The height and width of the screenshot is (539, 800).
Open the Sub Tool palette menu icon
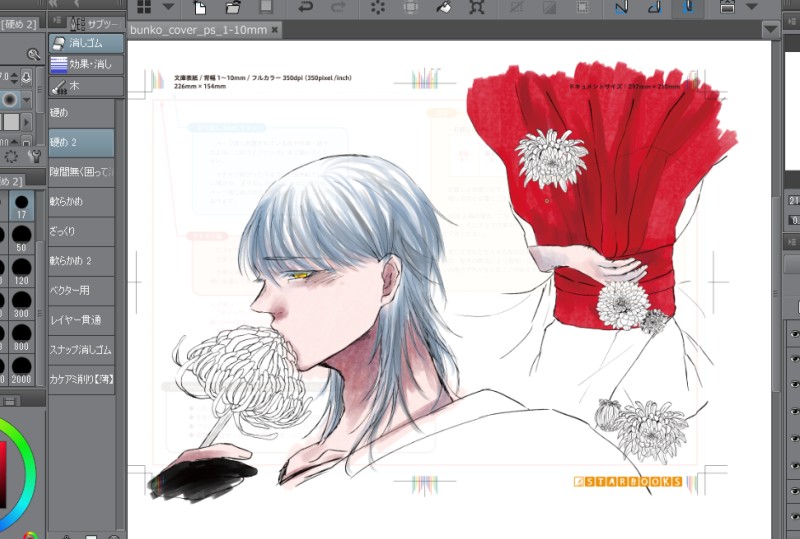(x=57, y=21)
